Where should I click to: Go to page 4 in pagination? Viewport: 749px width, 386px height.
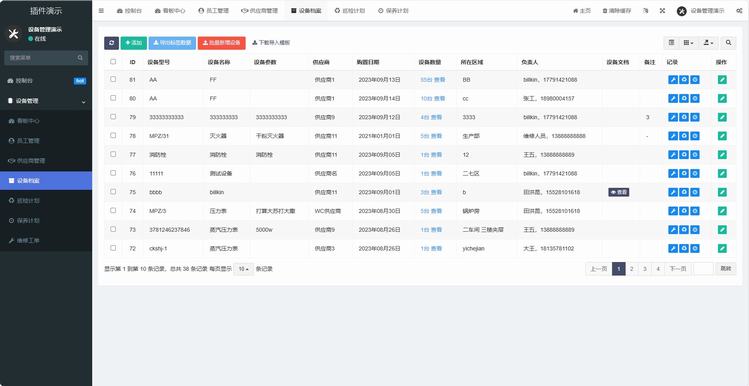click(658, 269)
